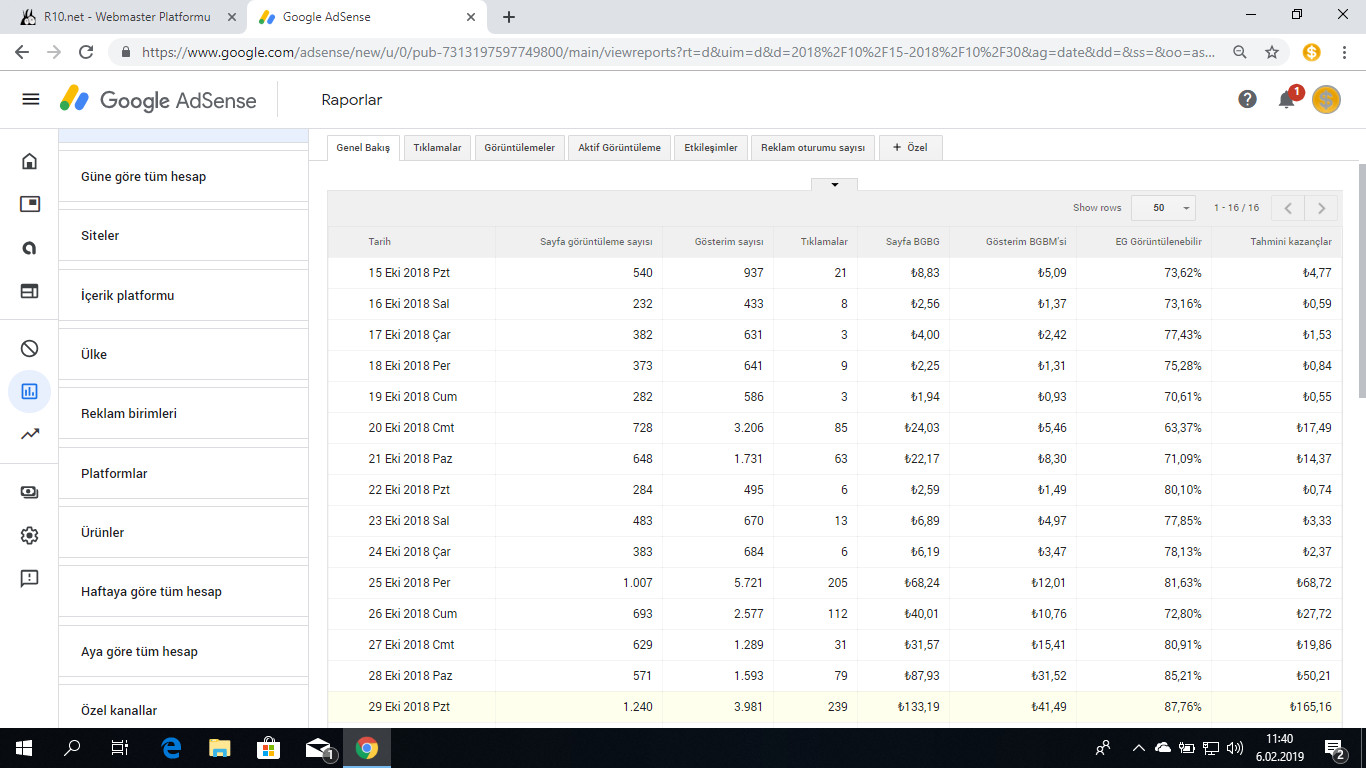Open the Ülke report
Viewport: 1366px width, 768px height.
(183, 355)
